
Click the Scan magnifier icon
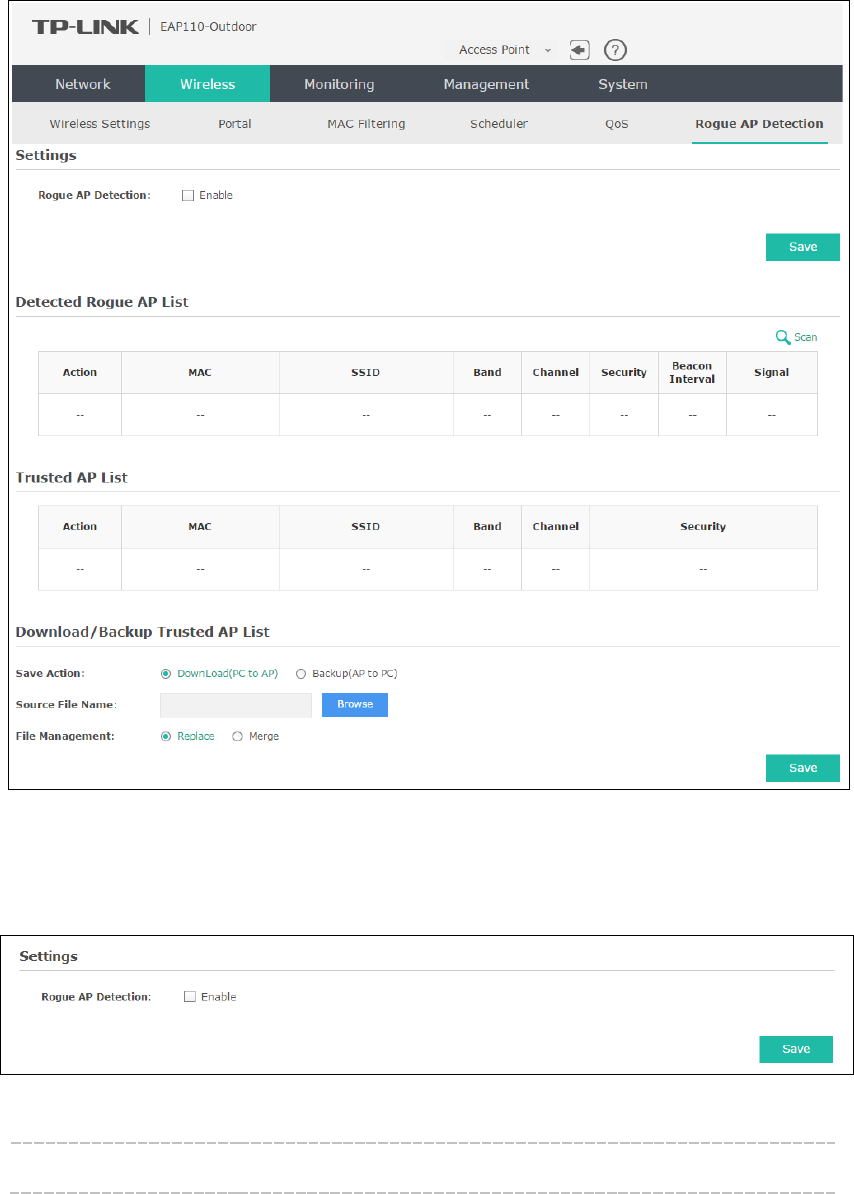pos(783,338)
